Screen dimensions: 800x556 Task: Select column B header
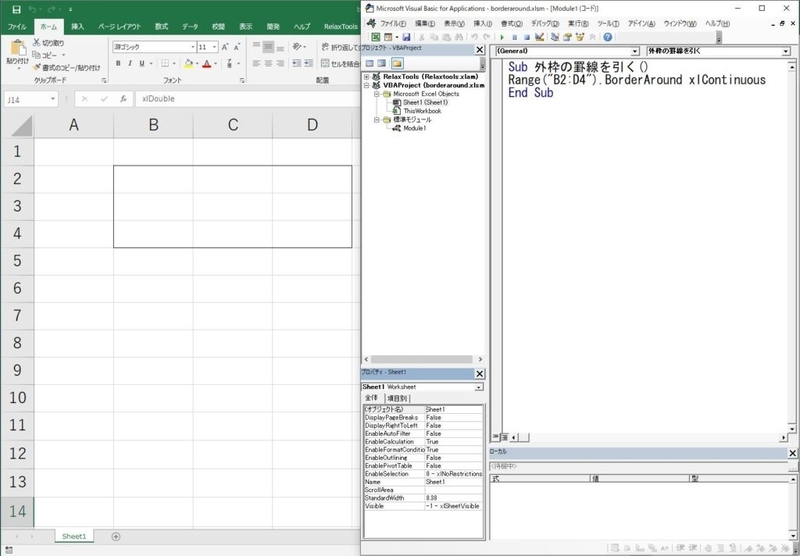(153, 124)
